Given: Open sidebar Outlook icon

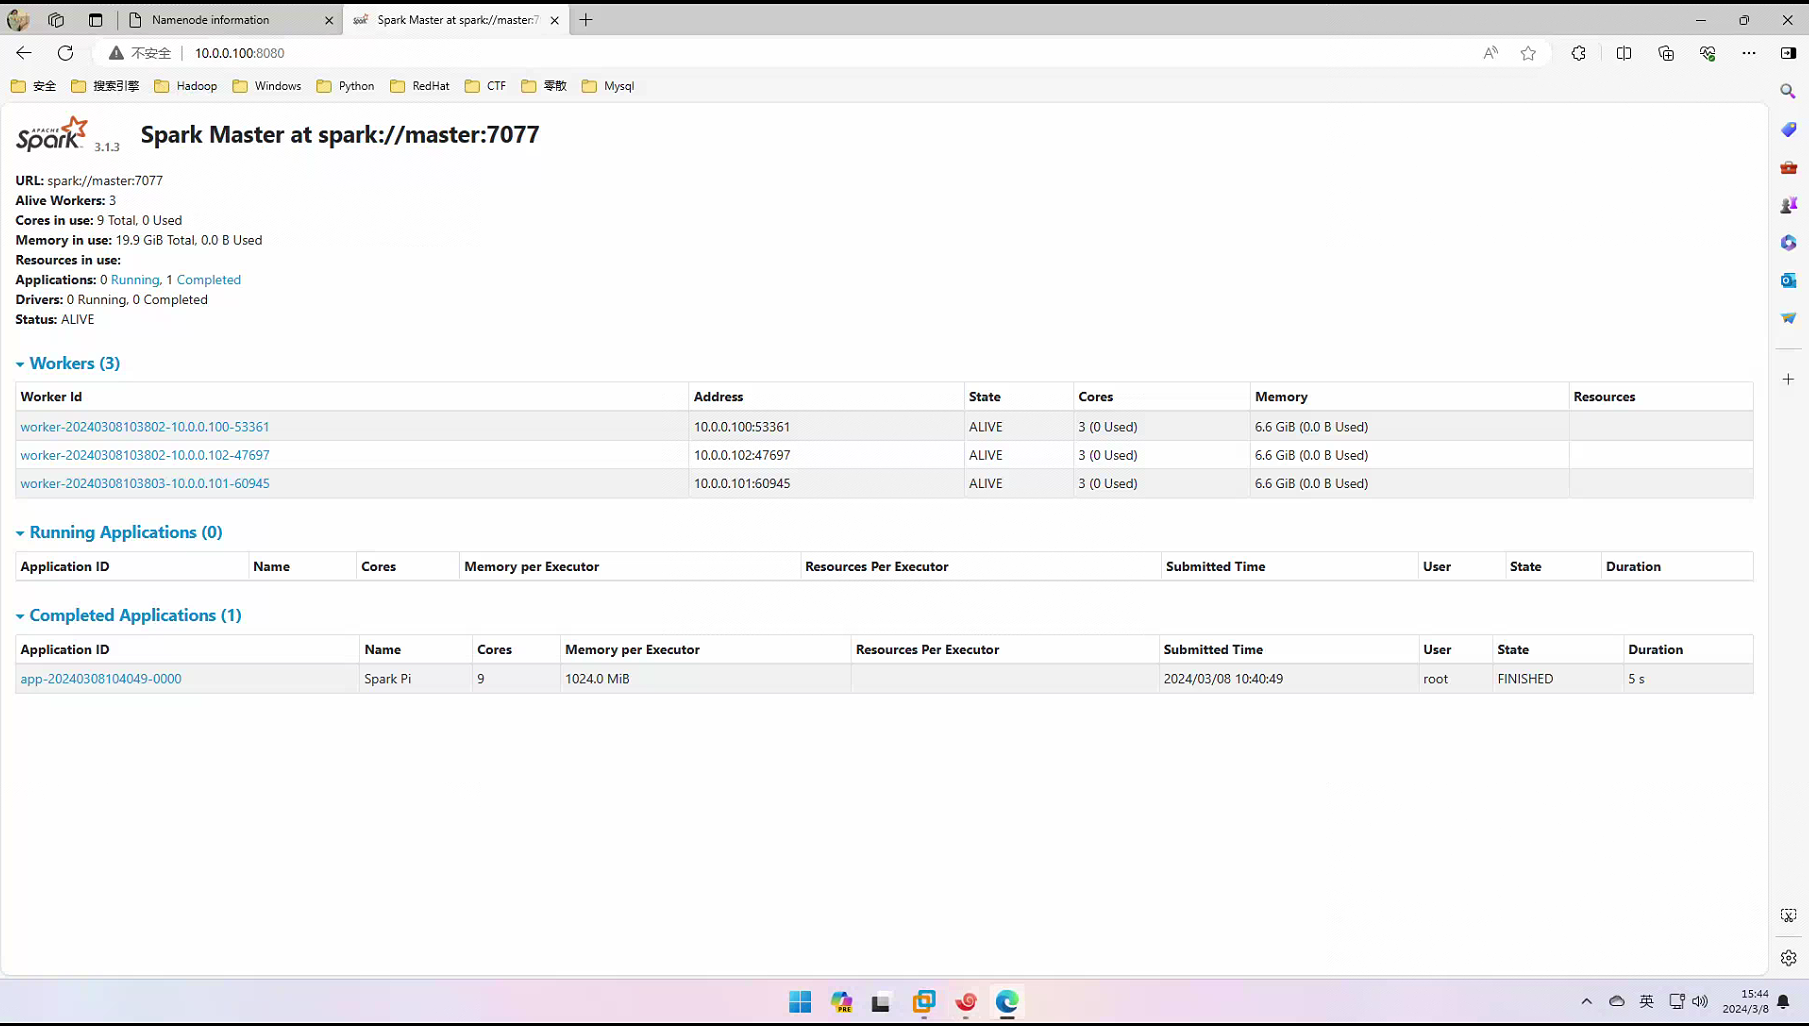Looking at the screenshot, I should pyautogui.click(x=1789, y=281).
